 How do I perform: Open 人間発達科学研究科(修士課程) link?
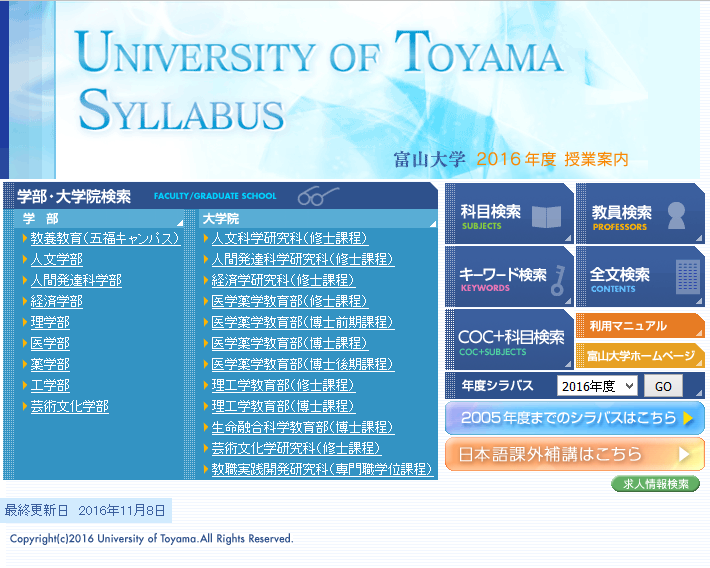[303, 260]
